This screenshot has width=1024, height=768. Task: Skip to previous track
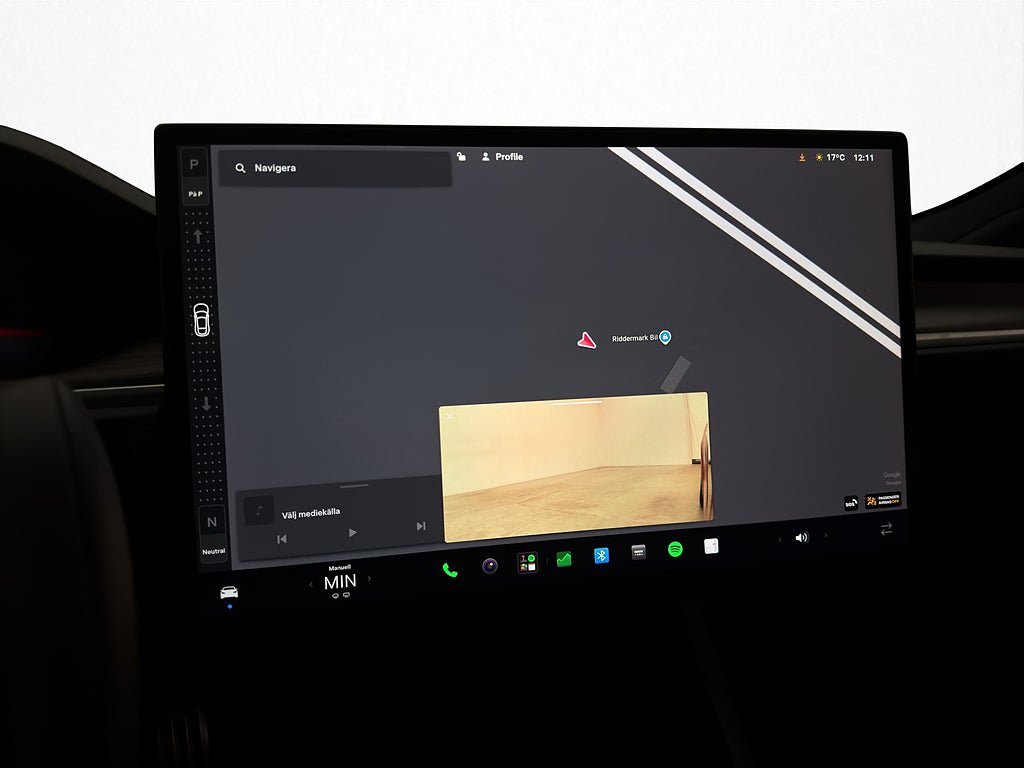coord(282,539)
